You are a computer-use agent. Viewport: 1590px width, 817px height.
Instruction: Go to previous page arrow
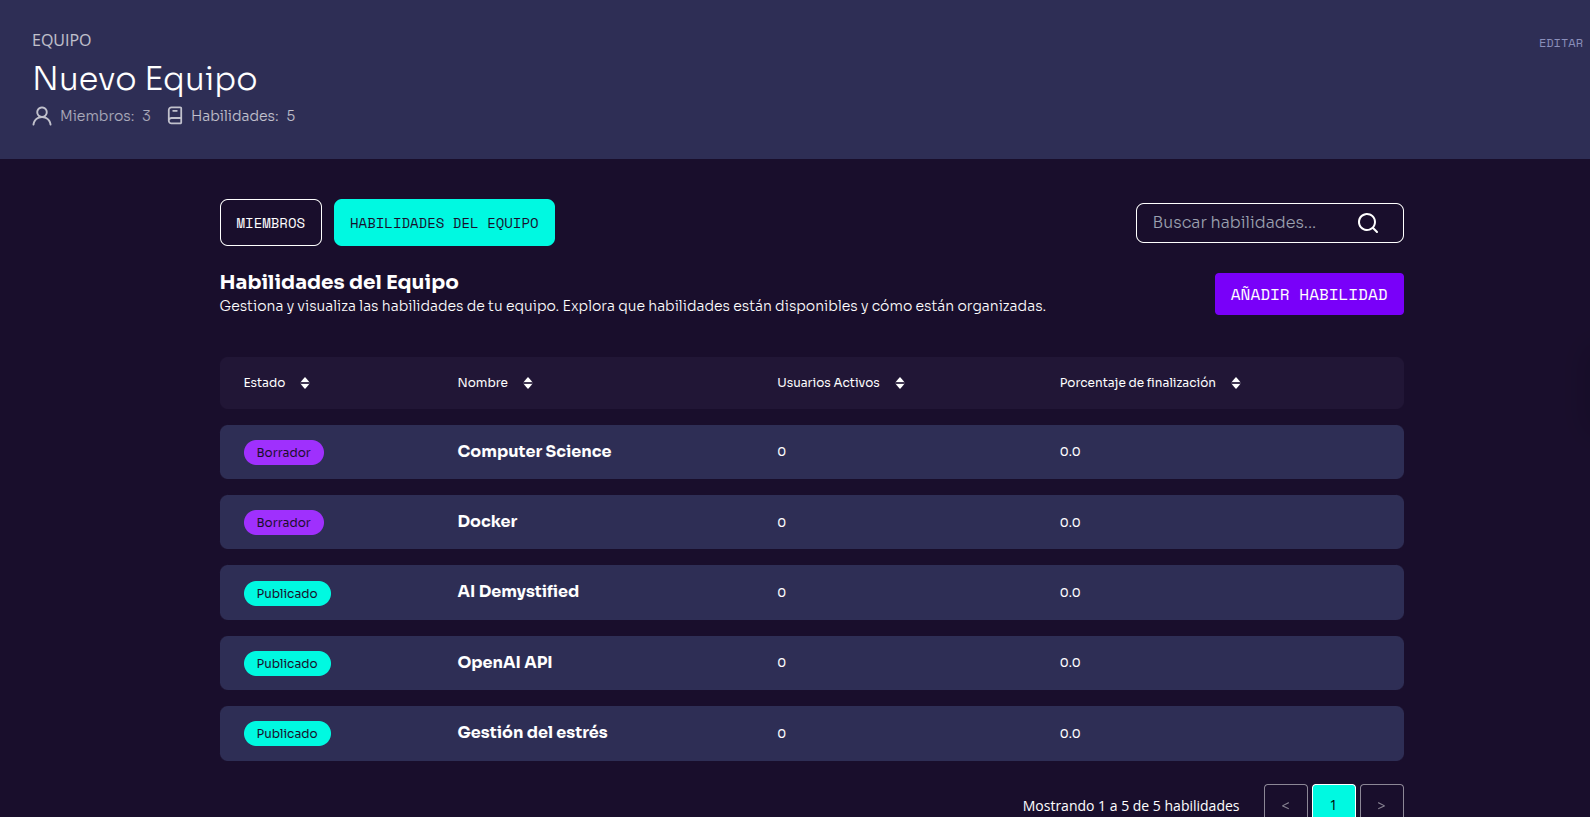tap(1285, 803)
